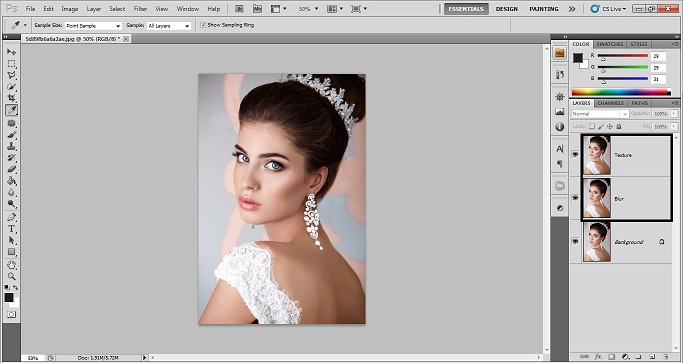Open the Filter menu
Viewport: 683px width, 363px height.
(140, 9)
